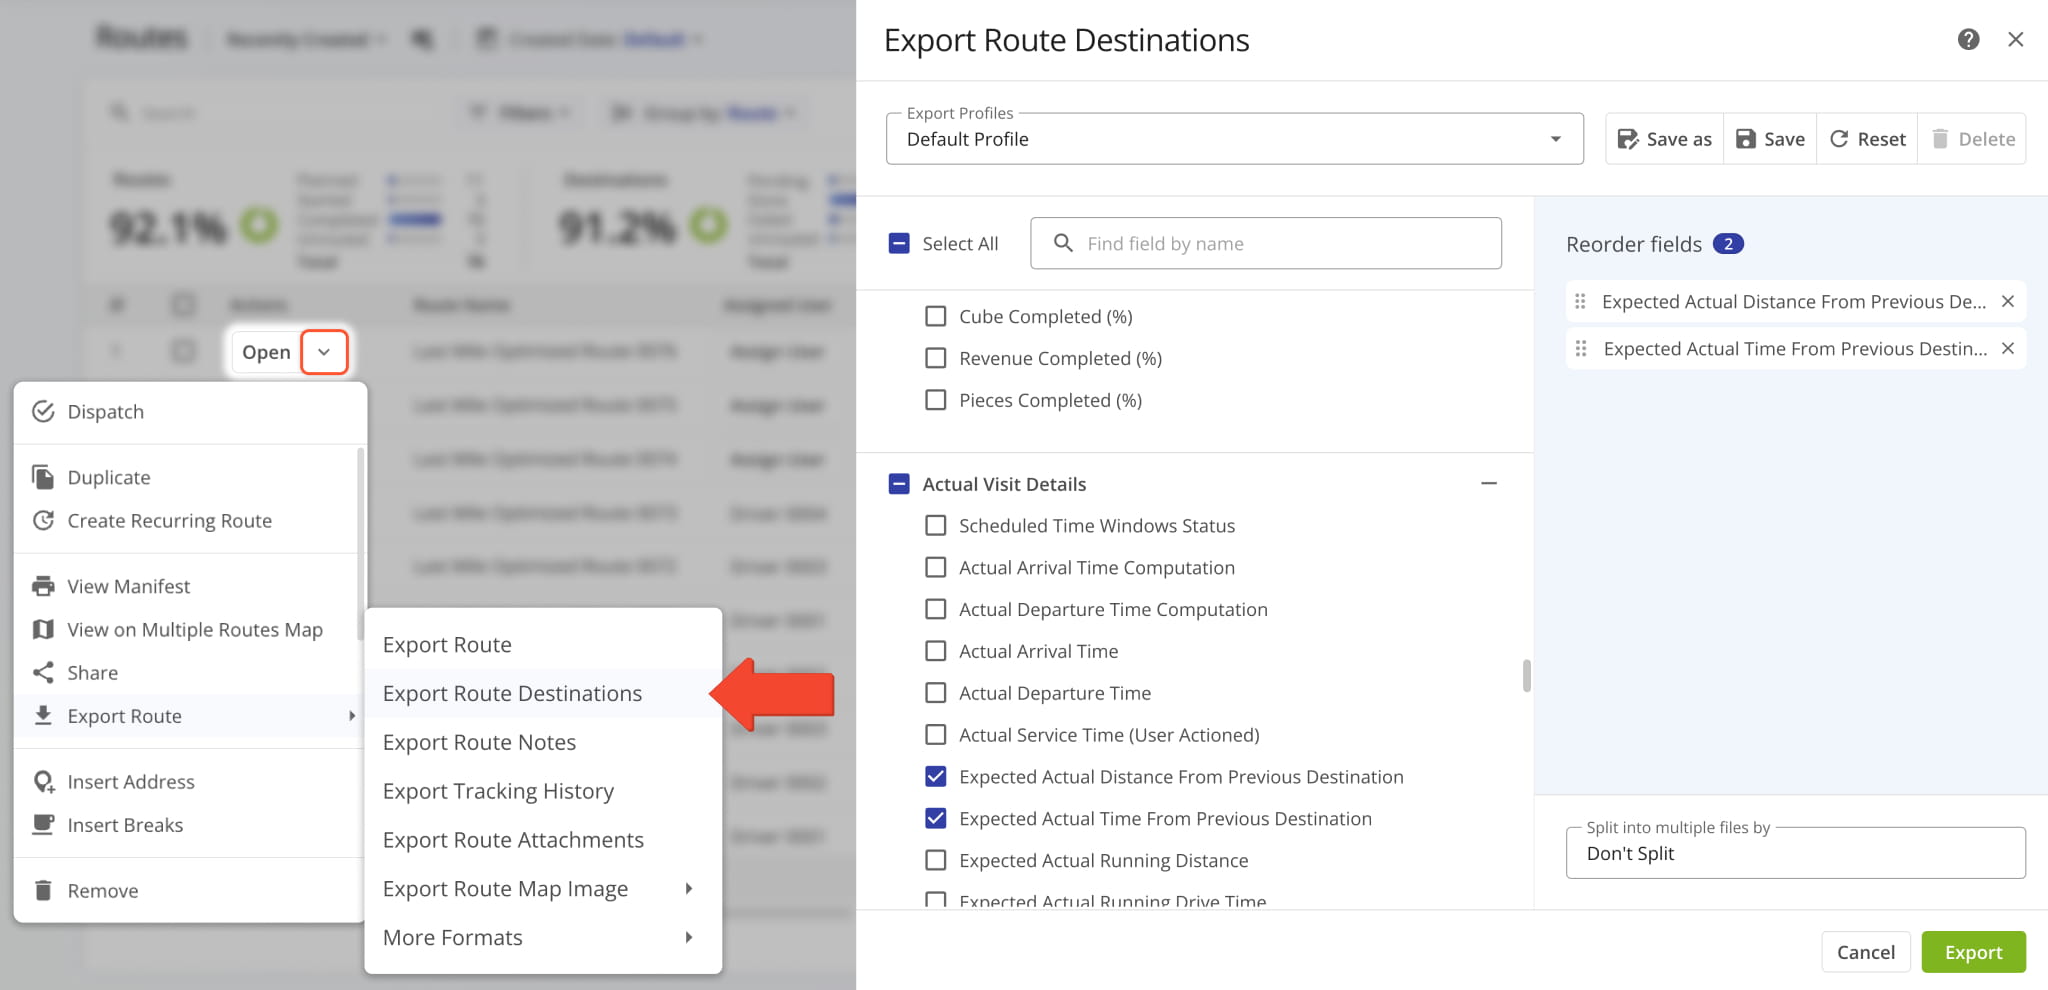
Task: Click the reorder fields count badge
Action: tap(1728, 244)
